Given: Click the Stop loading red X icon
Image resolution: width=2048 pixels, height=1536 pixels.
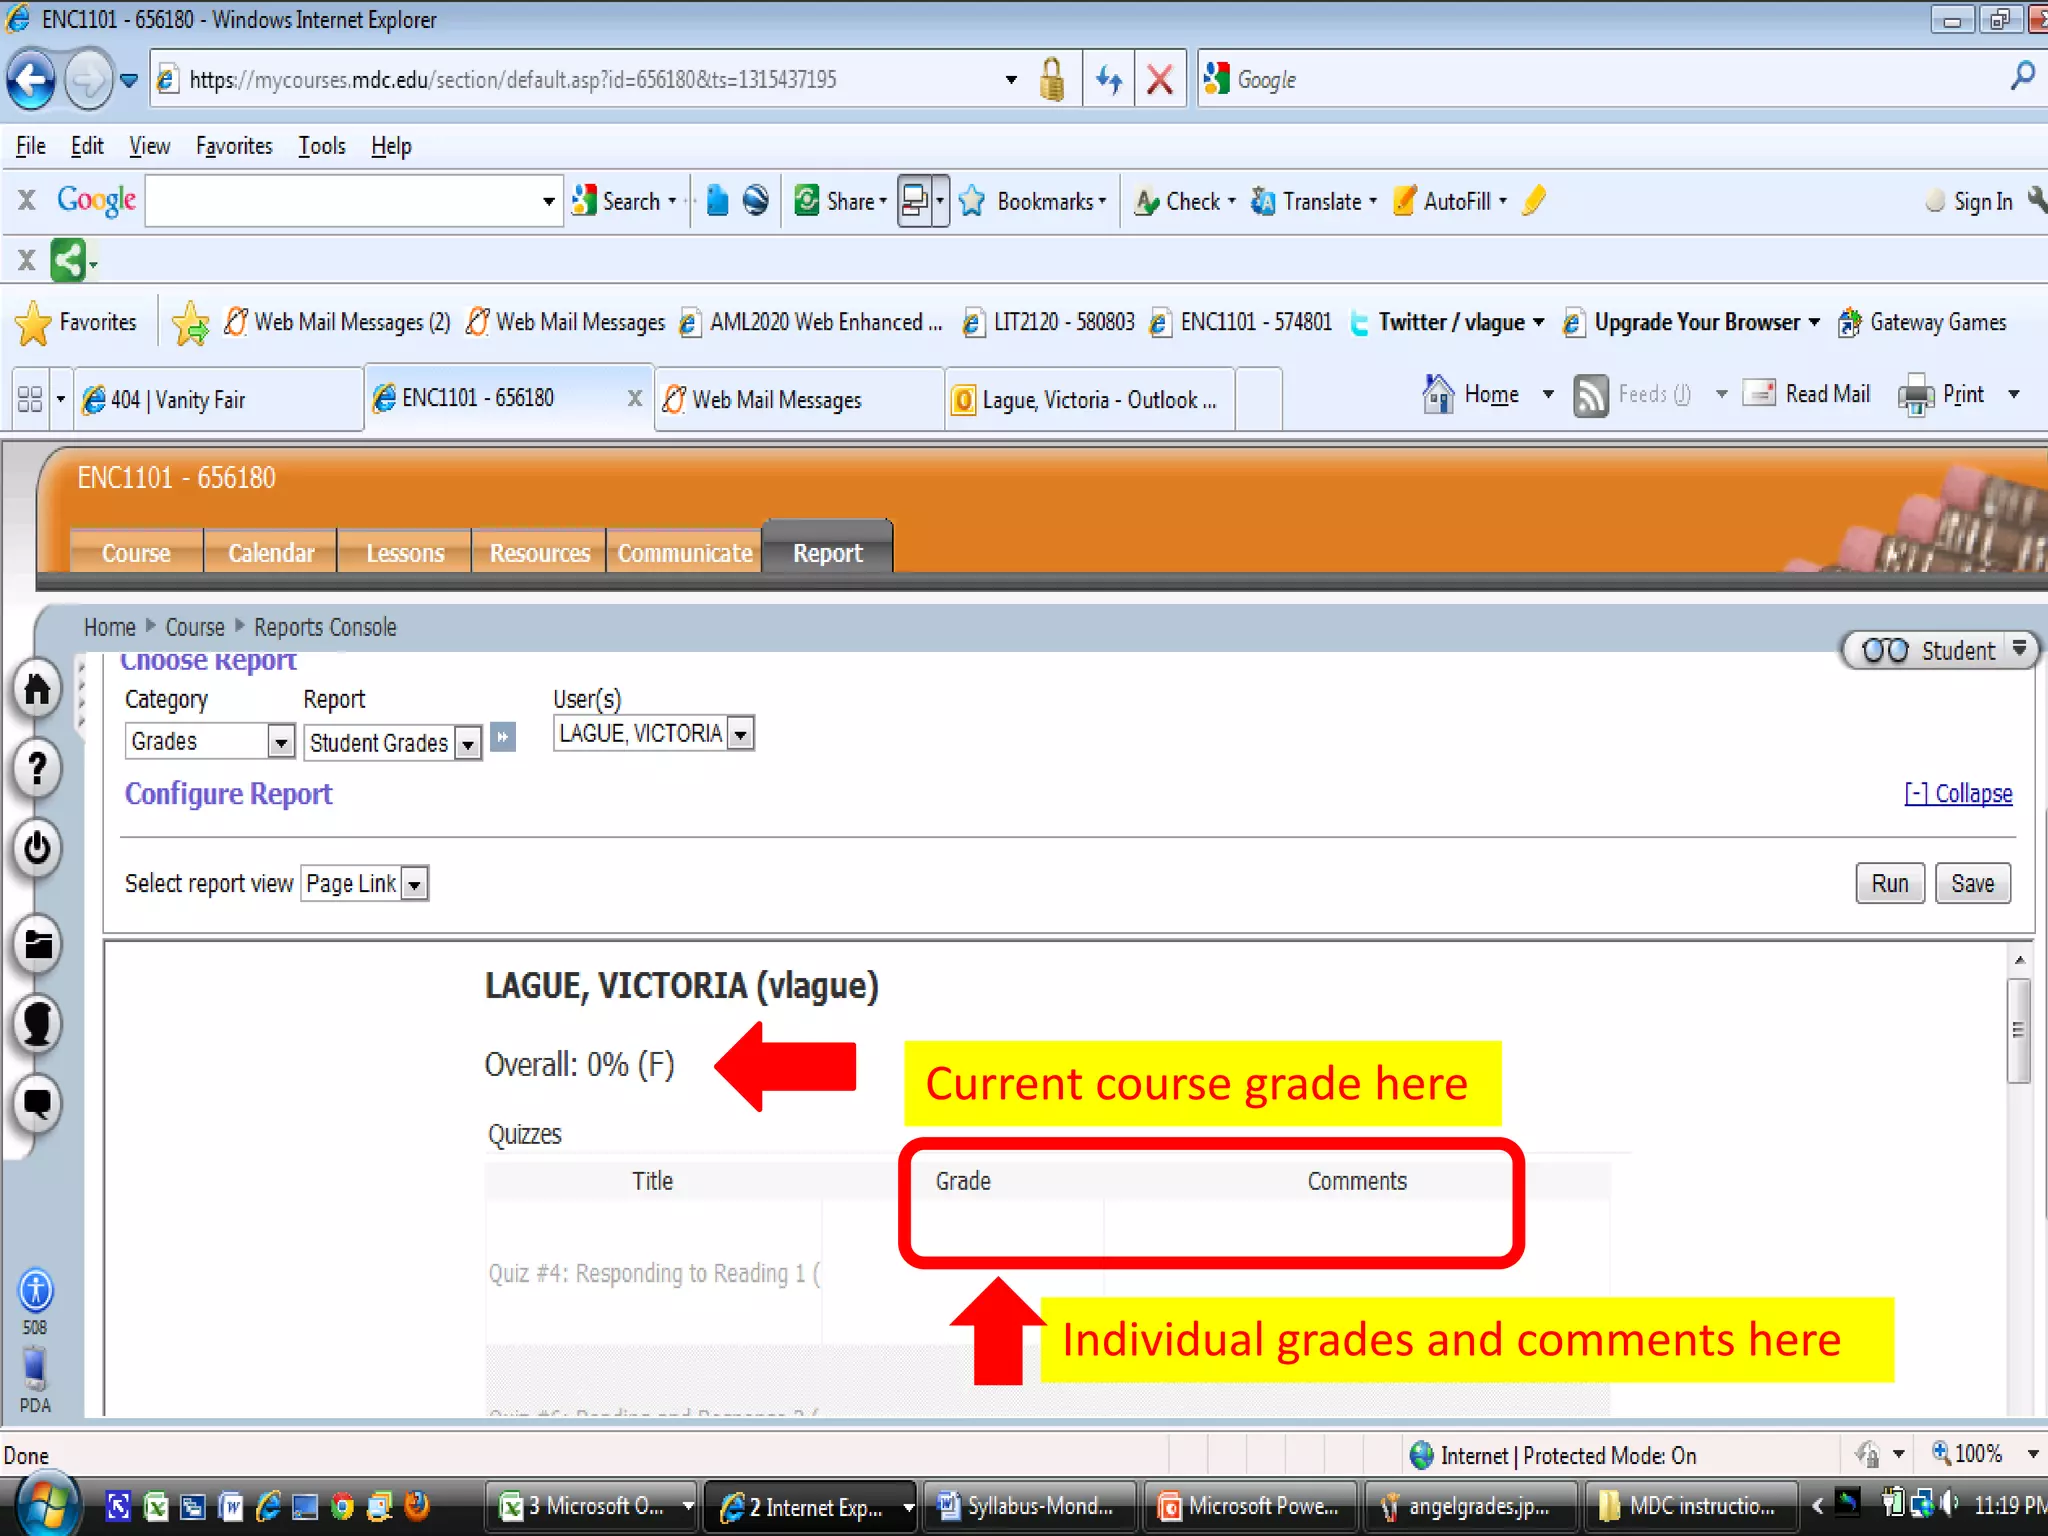Looking at the screenshot, I should coord(1160,80).
